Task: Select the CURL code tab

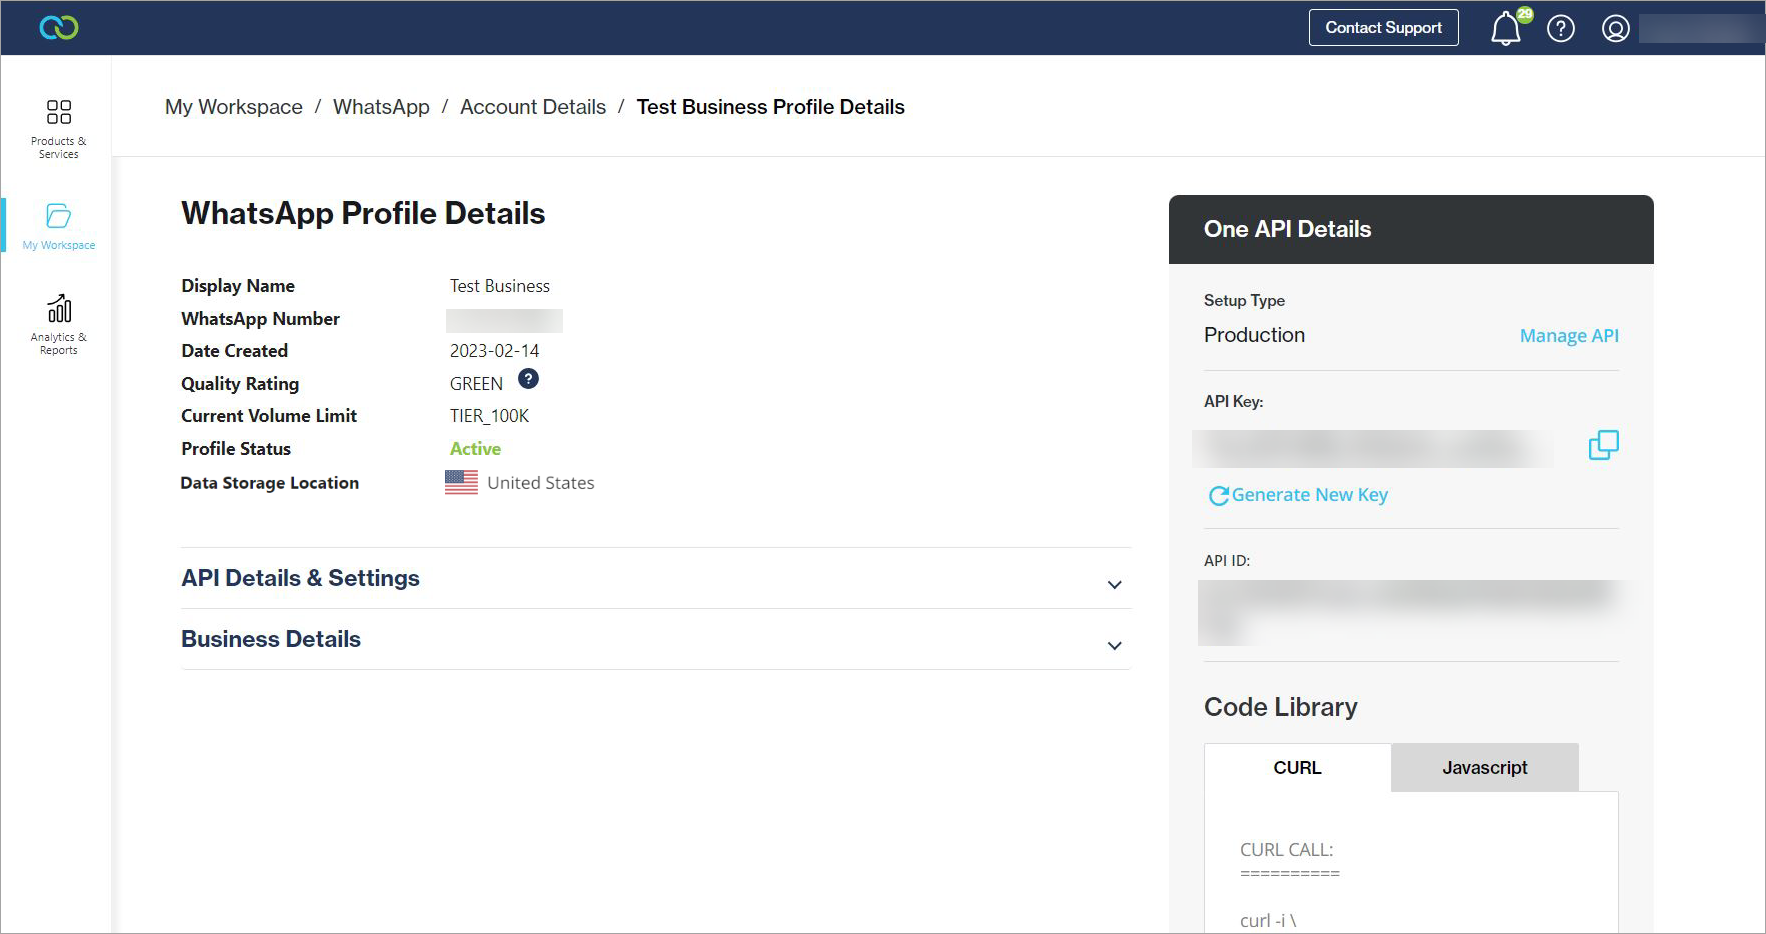Action: point(1297,768)
